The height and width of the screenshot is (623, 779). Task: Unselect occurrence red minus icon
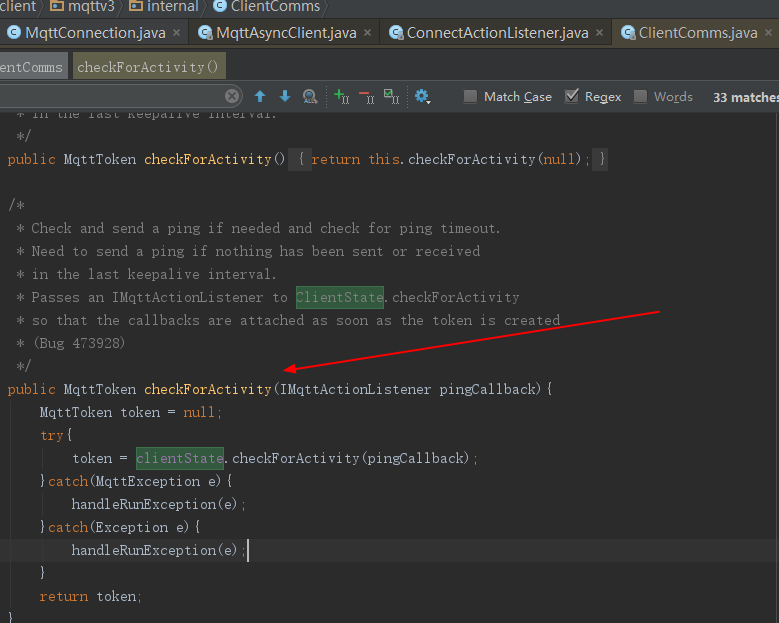coord(367,96)
